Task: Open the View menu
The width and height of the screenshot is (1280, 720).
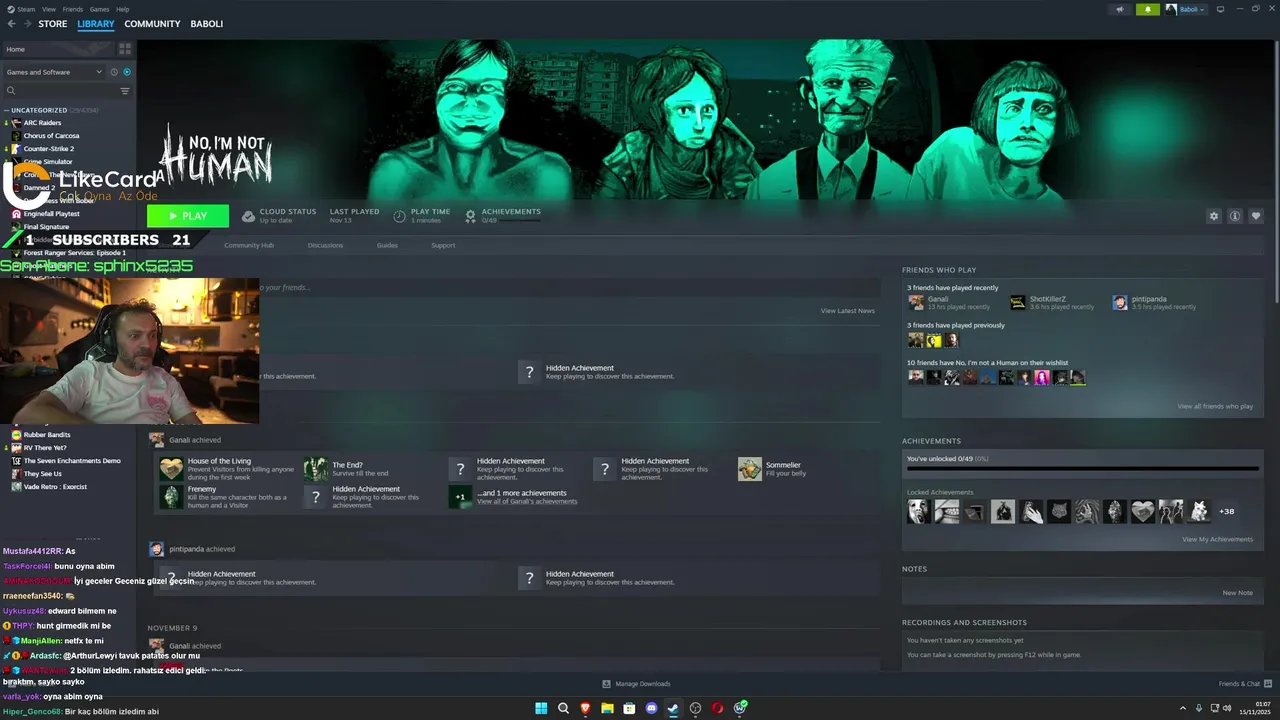Action: pos(49,9)
